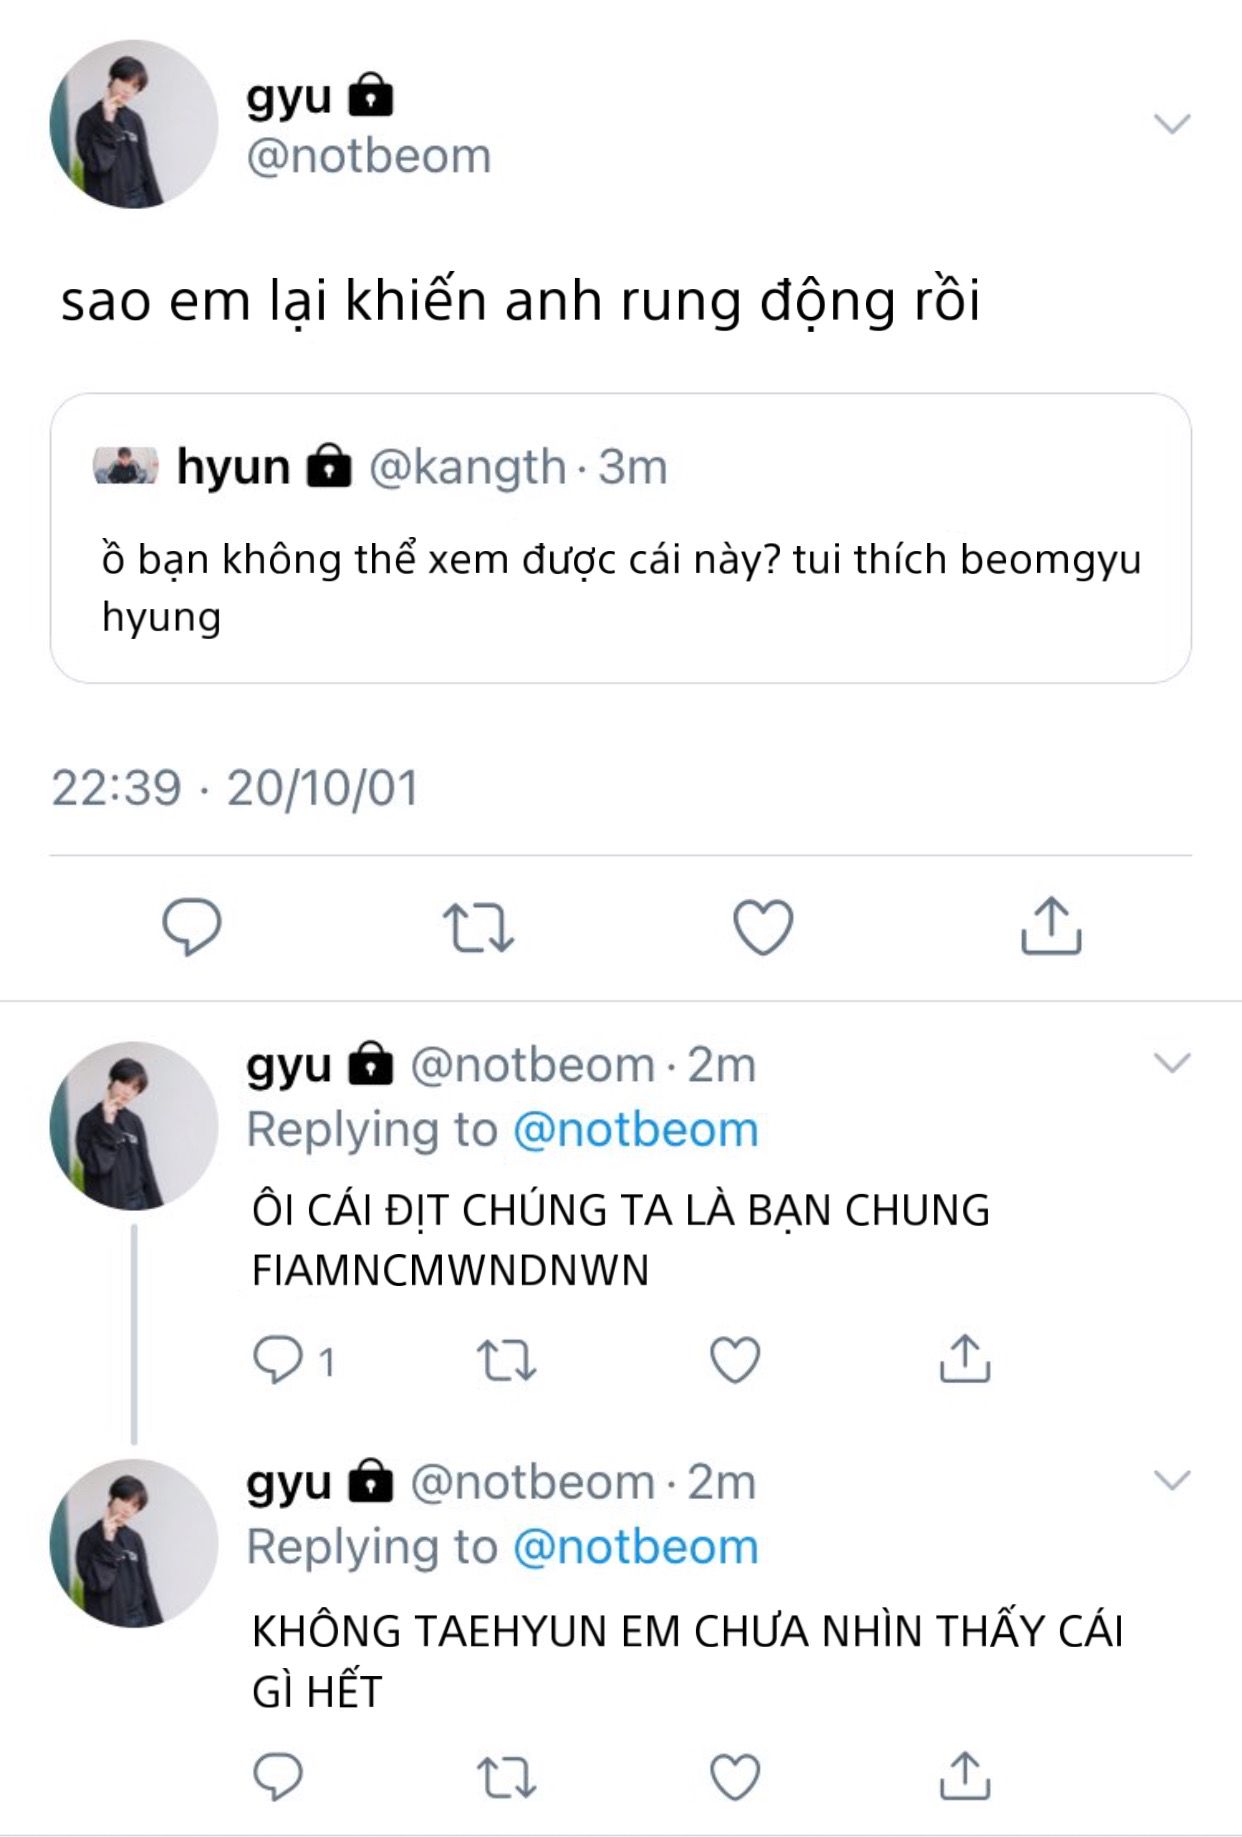This screenshot has height=1837, width=1242.
Task: View gyu's profile picture on main tweet
Action: (134, 124)
